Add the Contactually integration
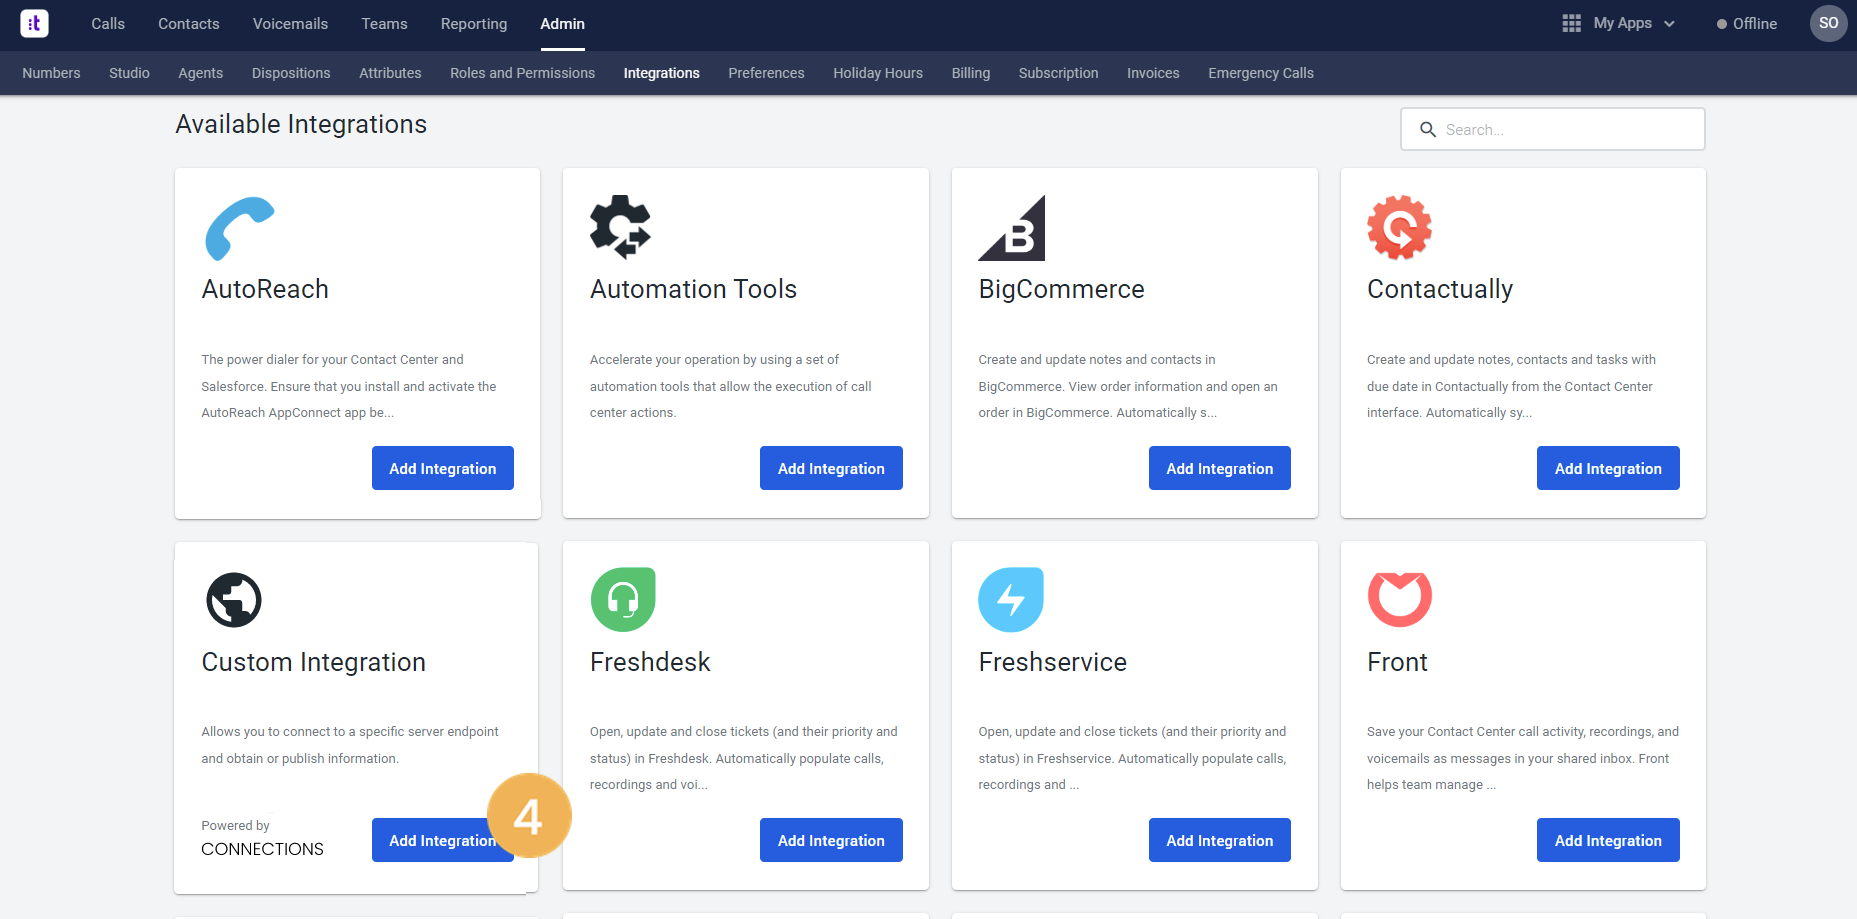This screenshot has width=1857, height=919. click(x=1608, y=468)
